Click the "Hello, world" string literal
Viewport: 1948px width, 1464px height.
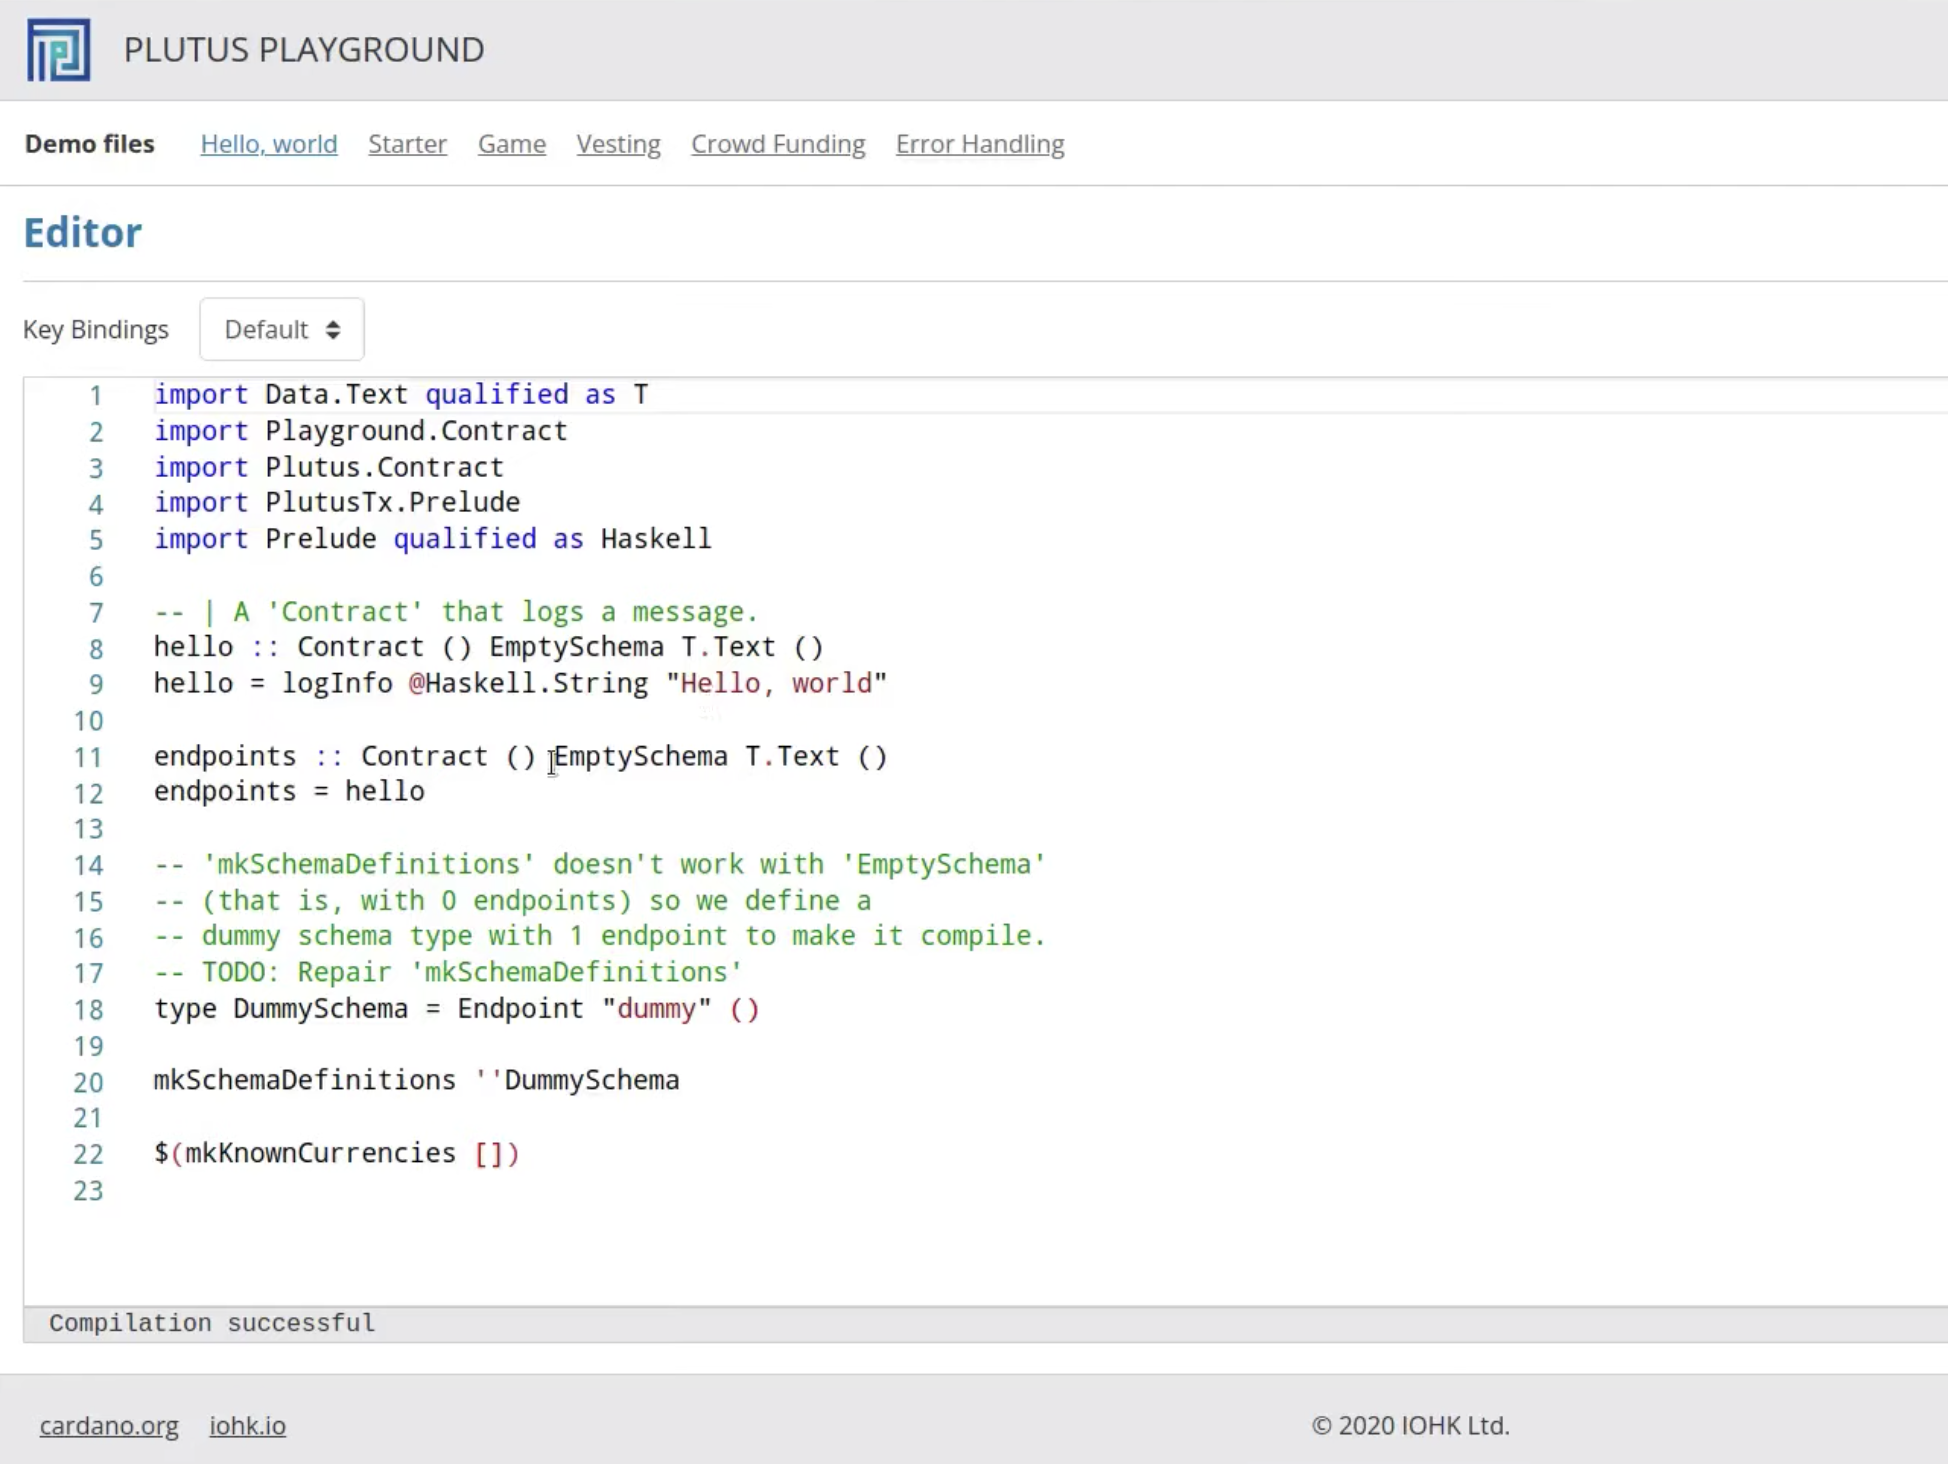point(776,683)
